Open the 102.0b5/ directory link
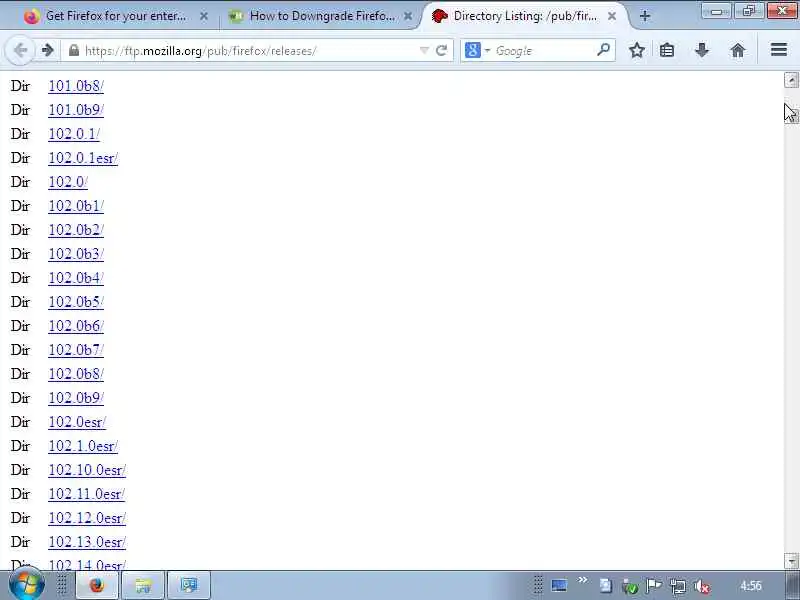The height and width of the screenshot is (600, 800). coord(76,302)
